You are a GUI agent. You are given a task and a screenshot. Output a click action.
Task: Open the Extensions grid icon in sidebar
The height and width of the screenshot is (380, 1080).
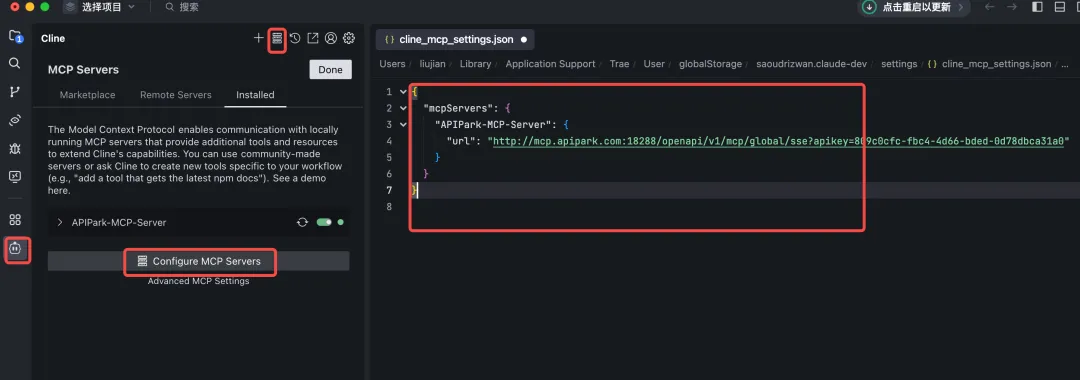click(14, 220)
